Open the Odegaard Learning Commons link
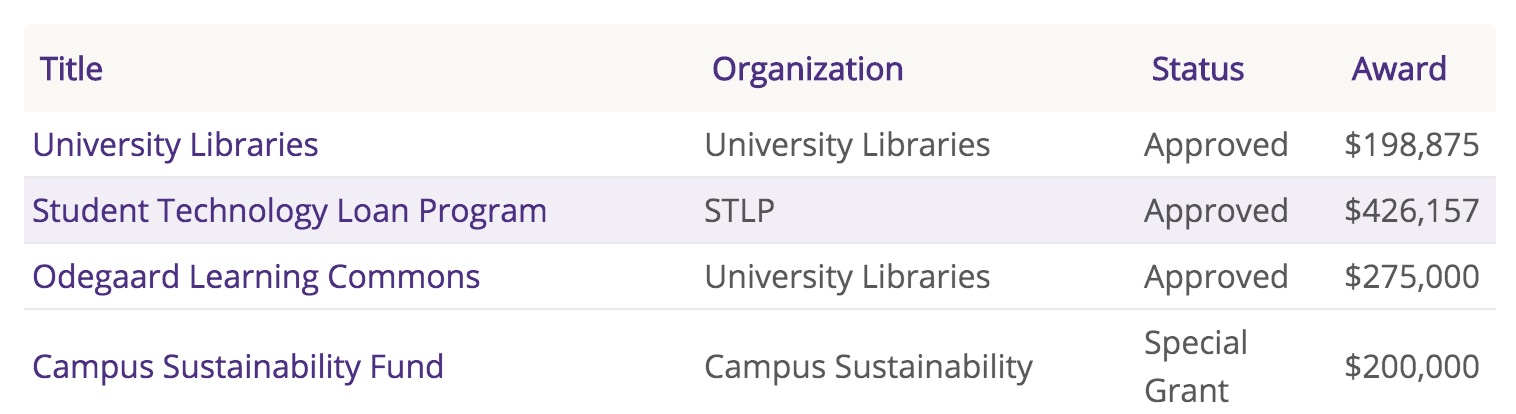This screenshot has height=414, width=1516. [x=256, y=277]
